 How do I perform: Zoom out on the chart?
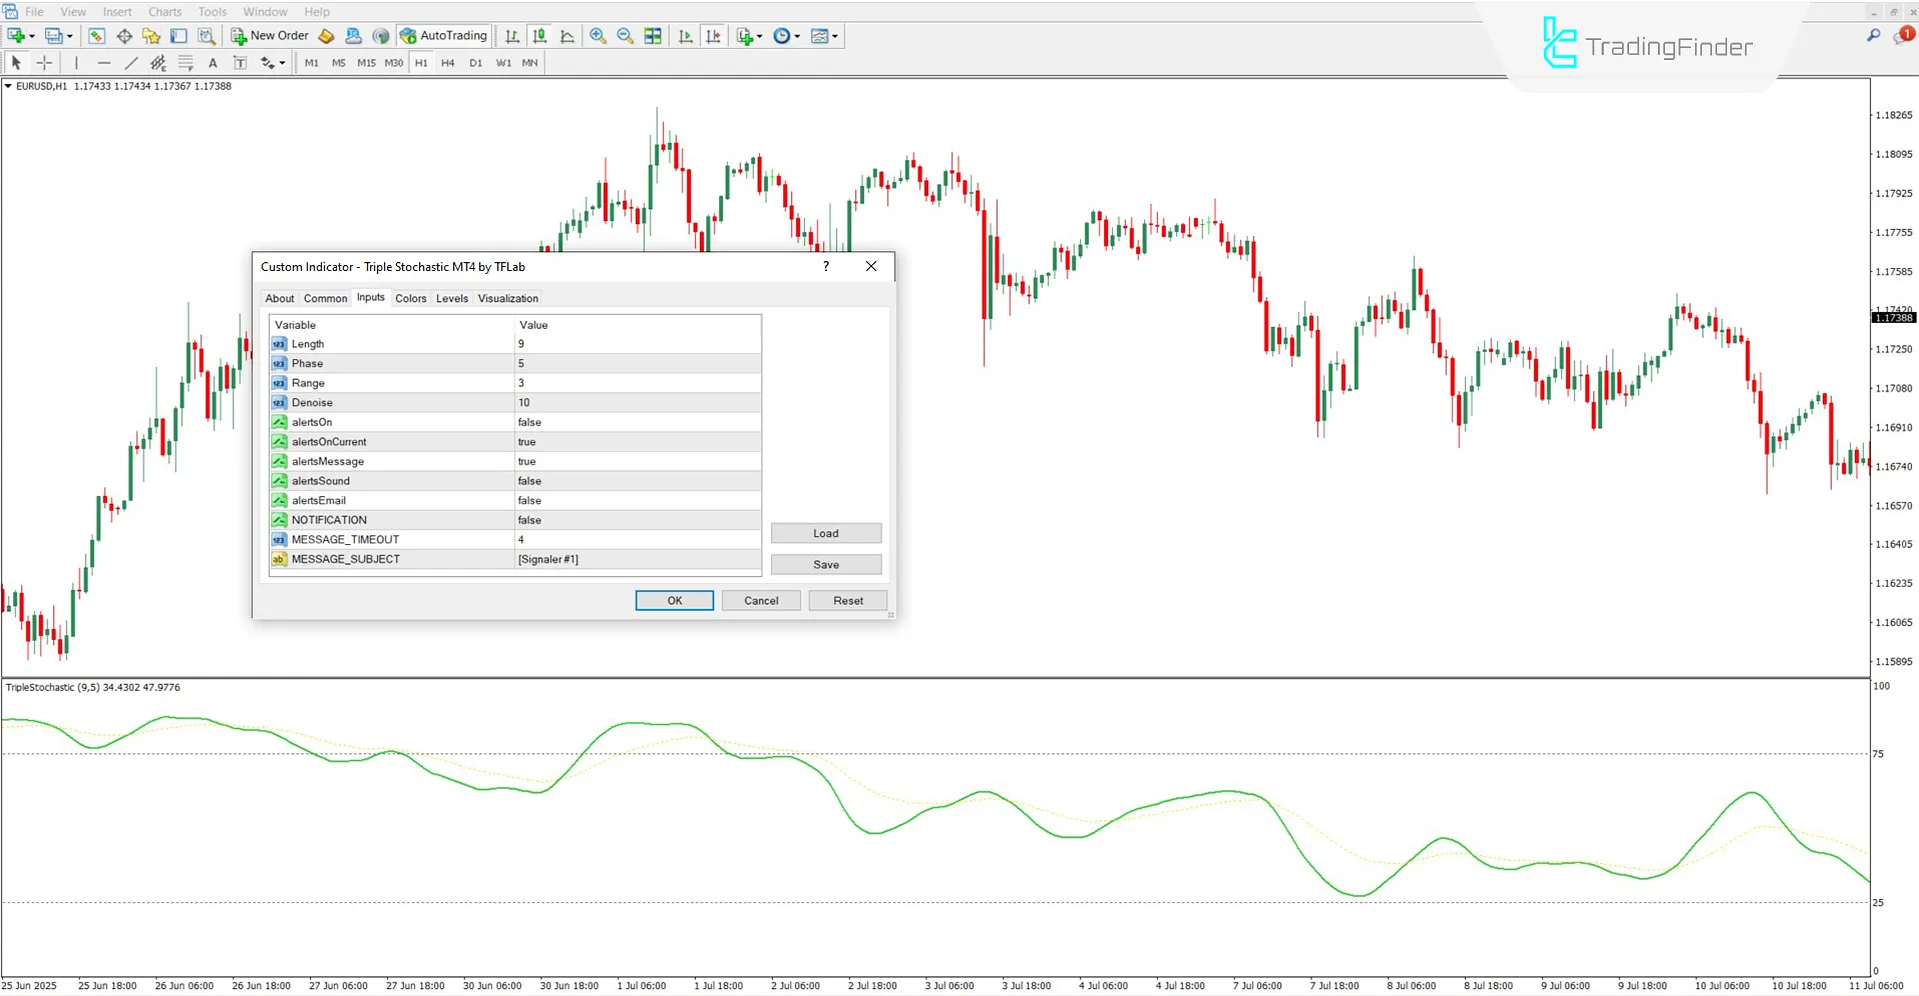625,36
